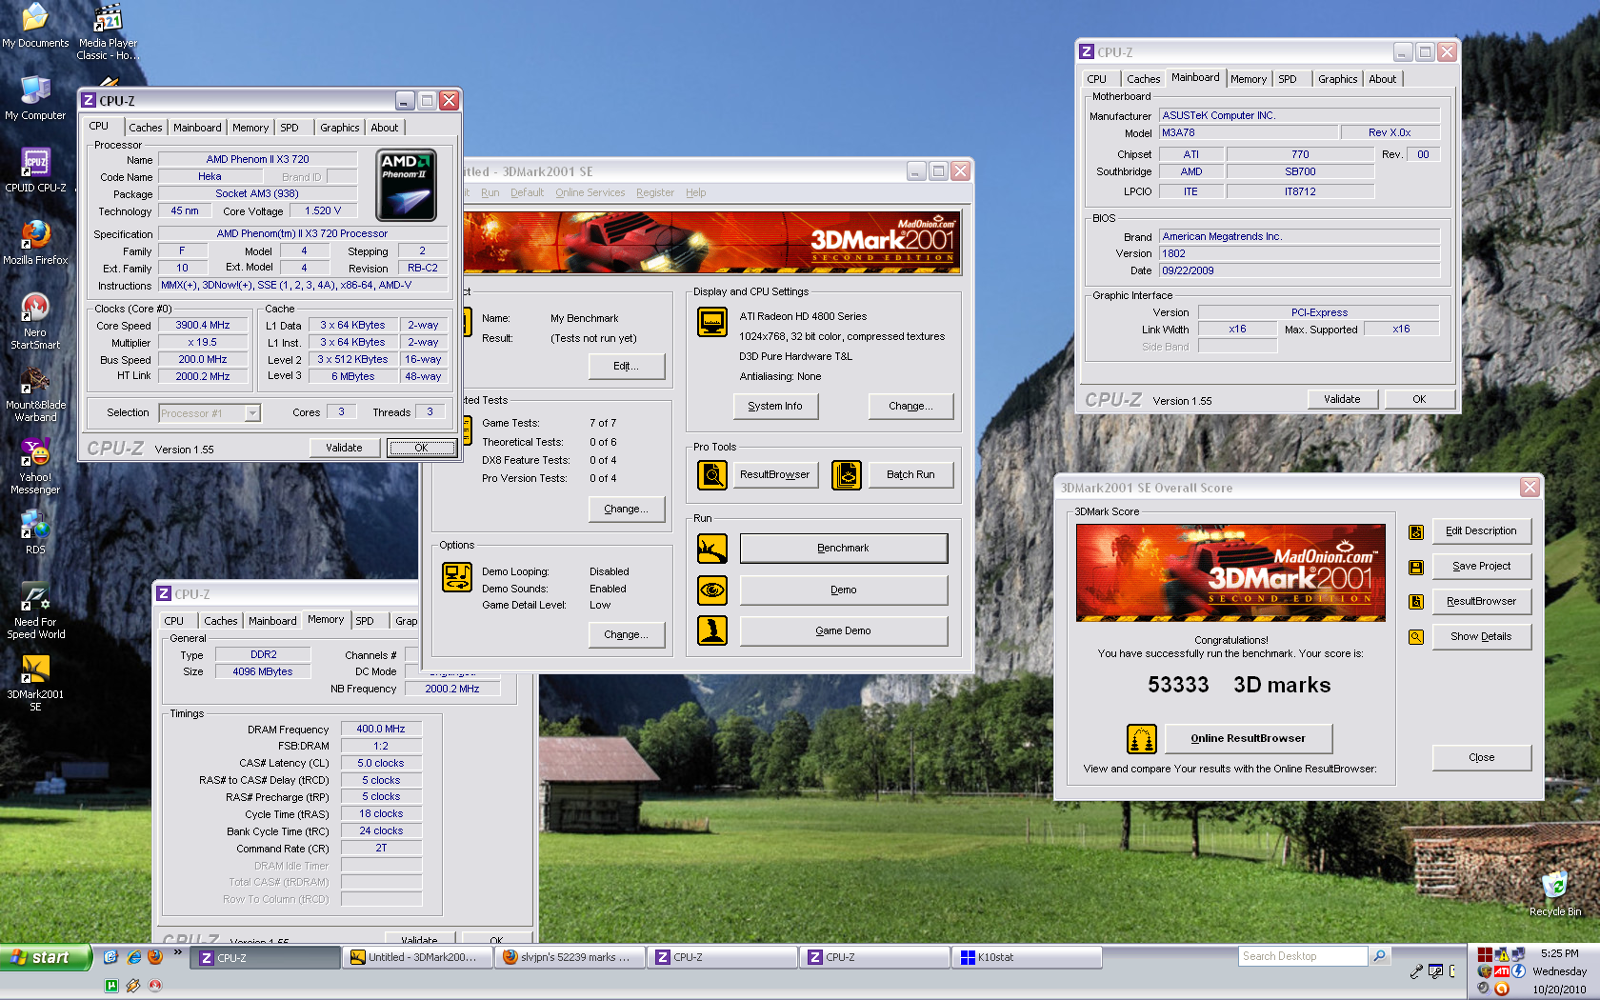Expand the Quick Launch overflow chevron
Image resolution: width=1600 pixels, height=1000 pixels.
click(178, 952)
